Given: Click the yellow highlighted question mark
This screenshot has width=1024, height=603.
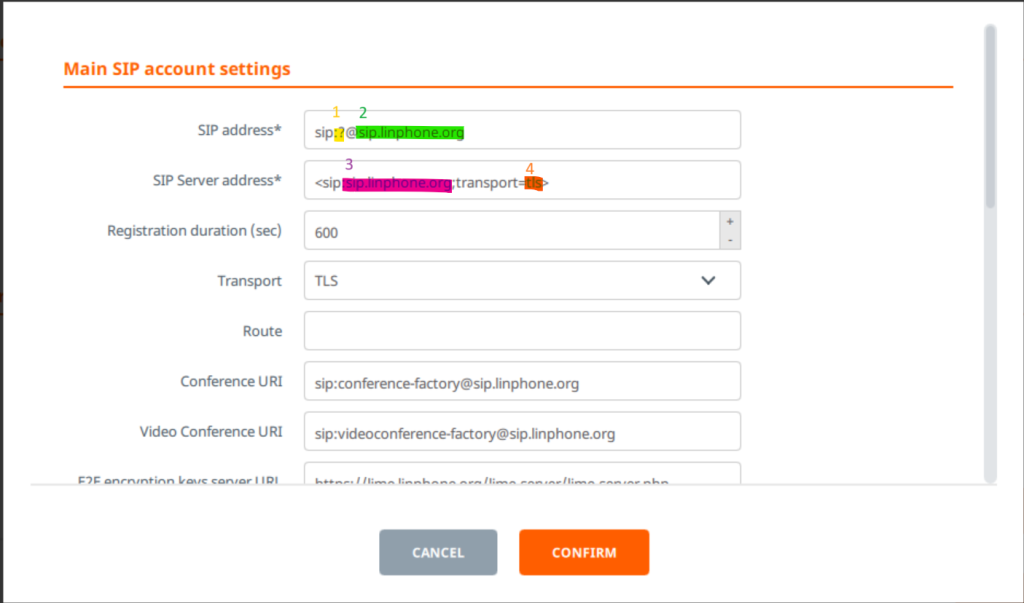Looking at the screenshot, I should [x=339, y=132].
